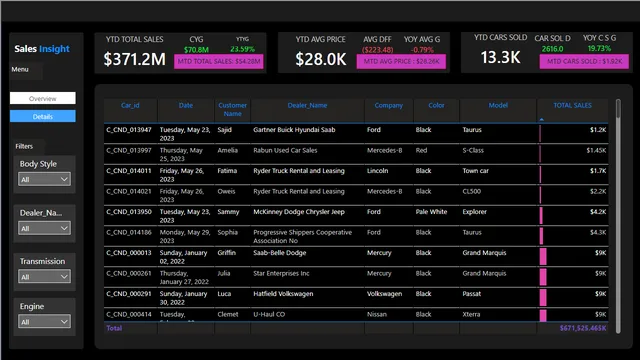Click customer name Fatima
640x360 pixels.
[x=227, y=171]
